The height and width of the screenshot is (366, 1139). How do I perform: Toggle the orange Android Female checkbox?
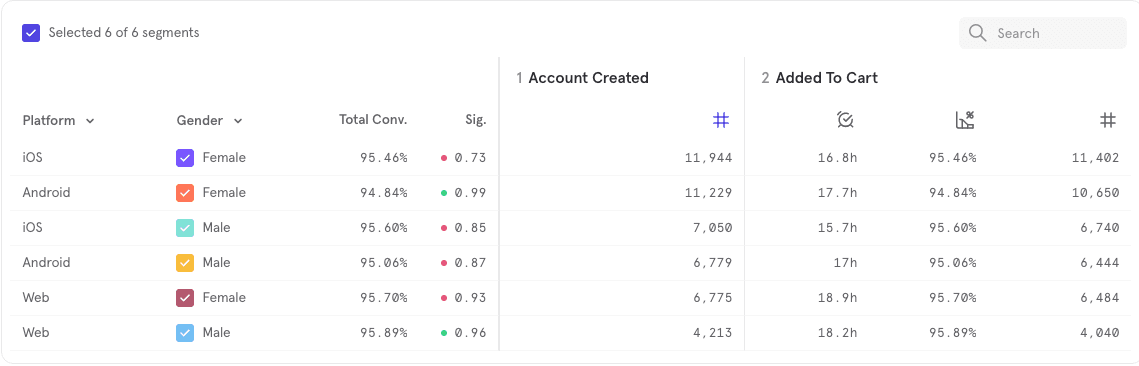(185, 192)
